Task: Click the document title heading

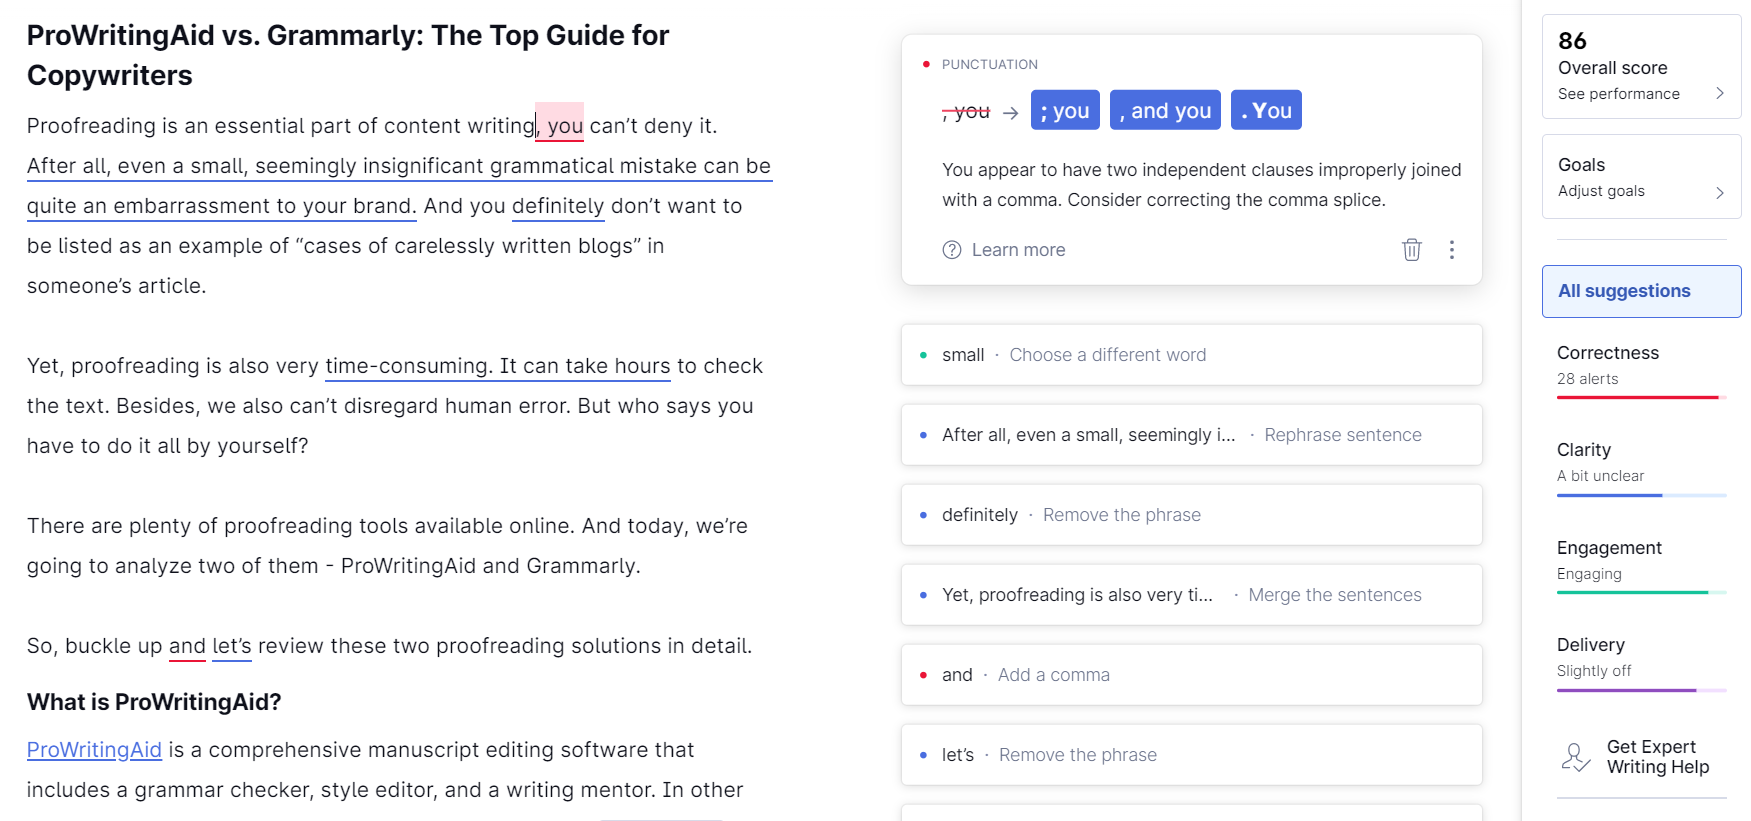Action: coord(348,55)
